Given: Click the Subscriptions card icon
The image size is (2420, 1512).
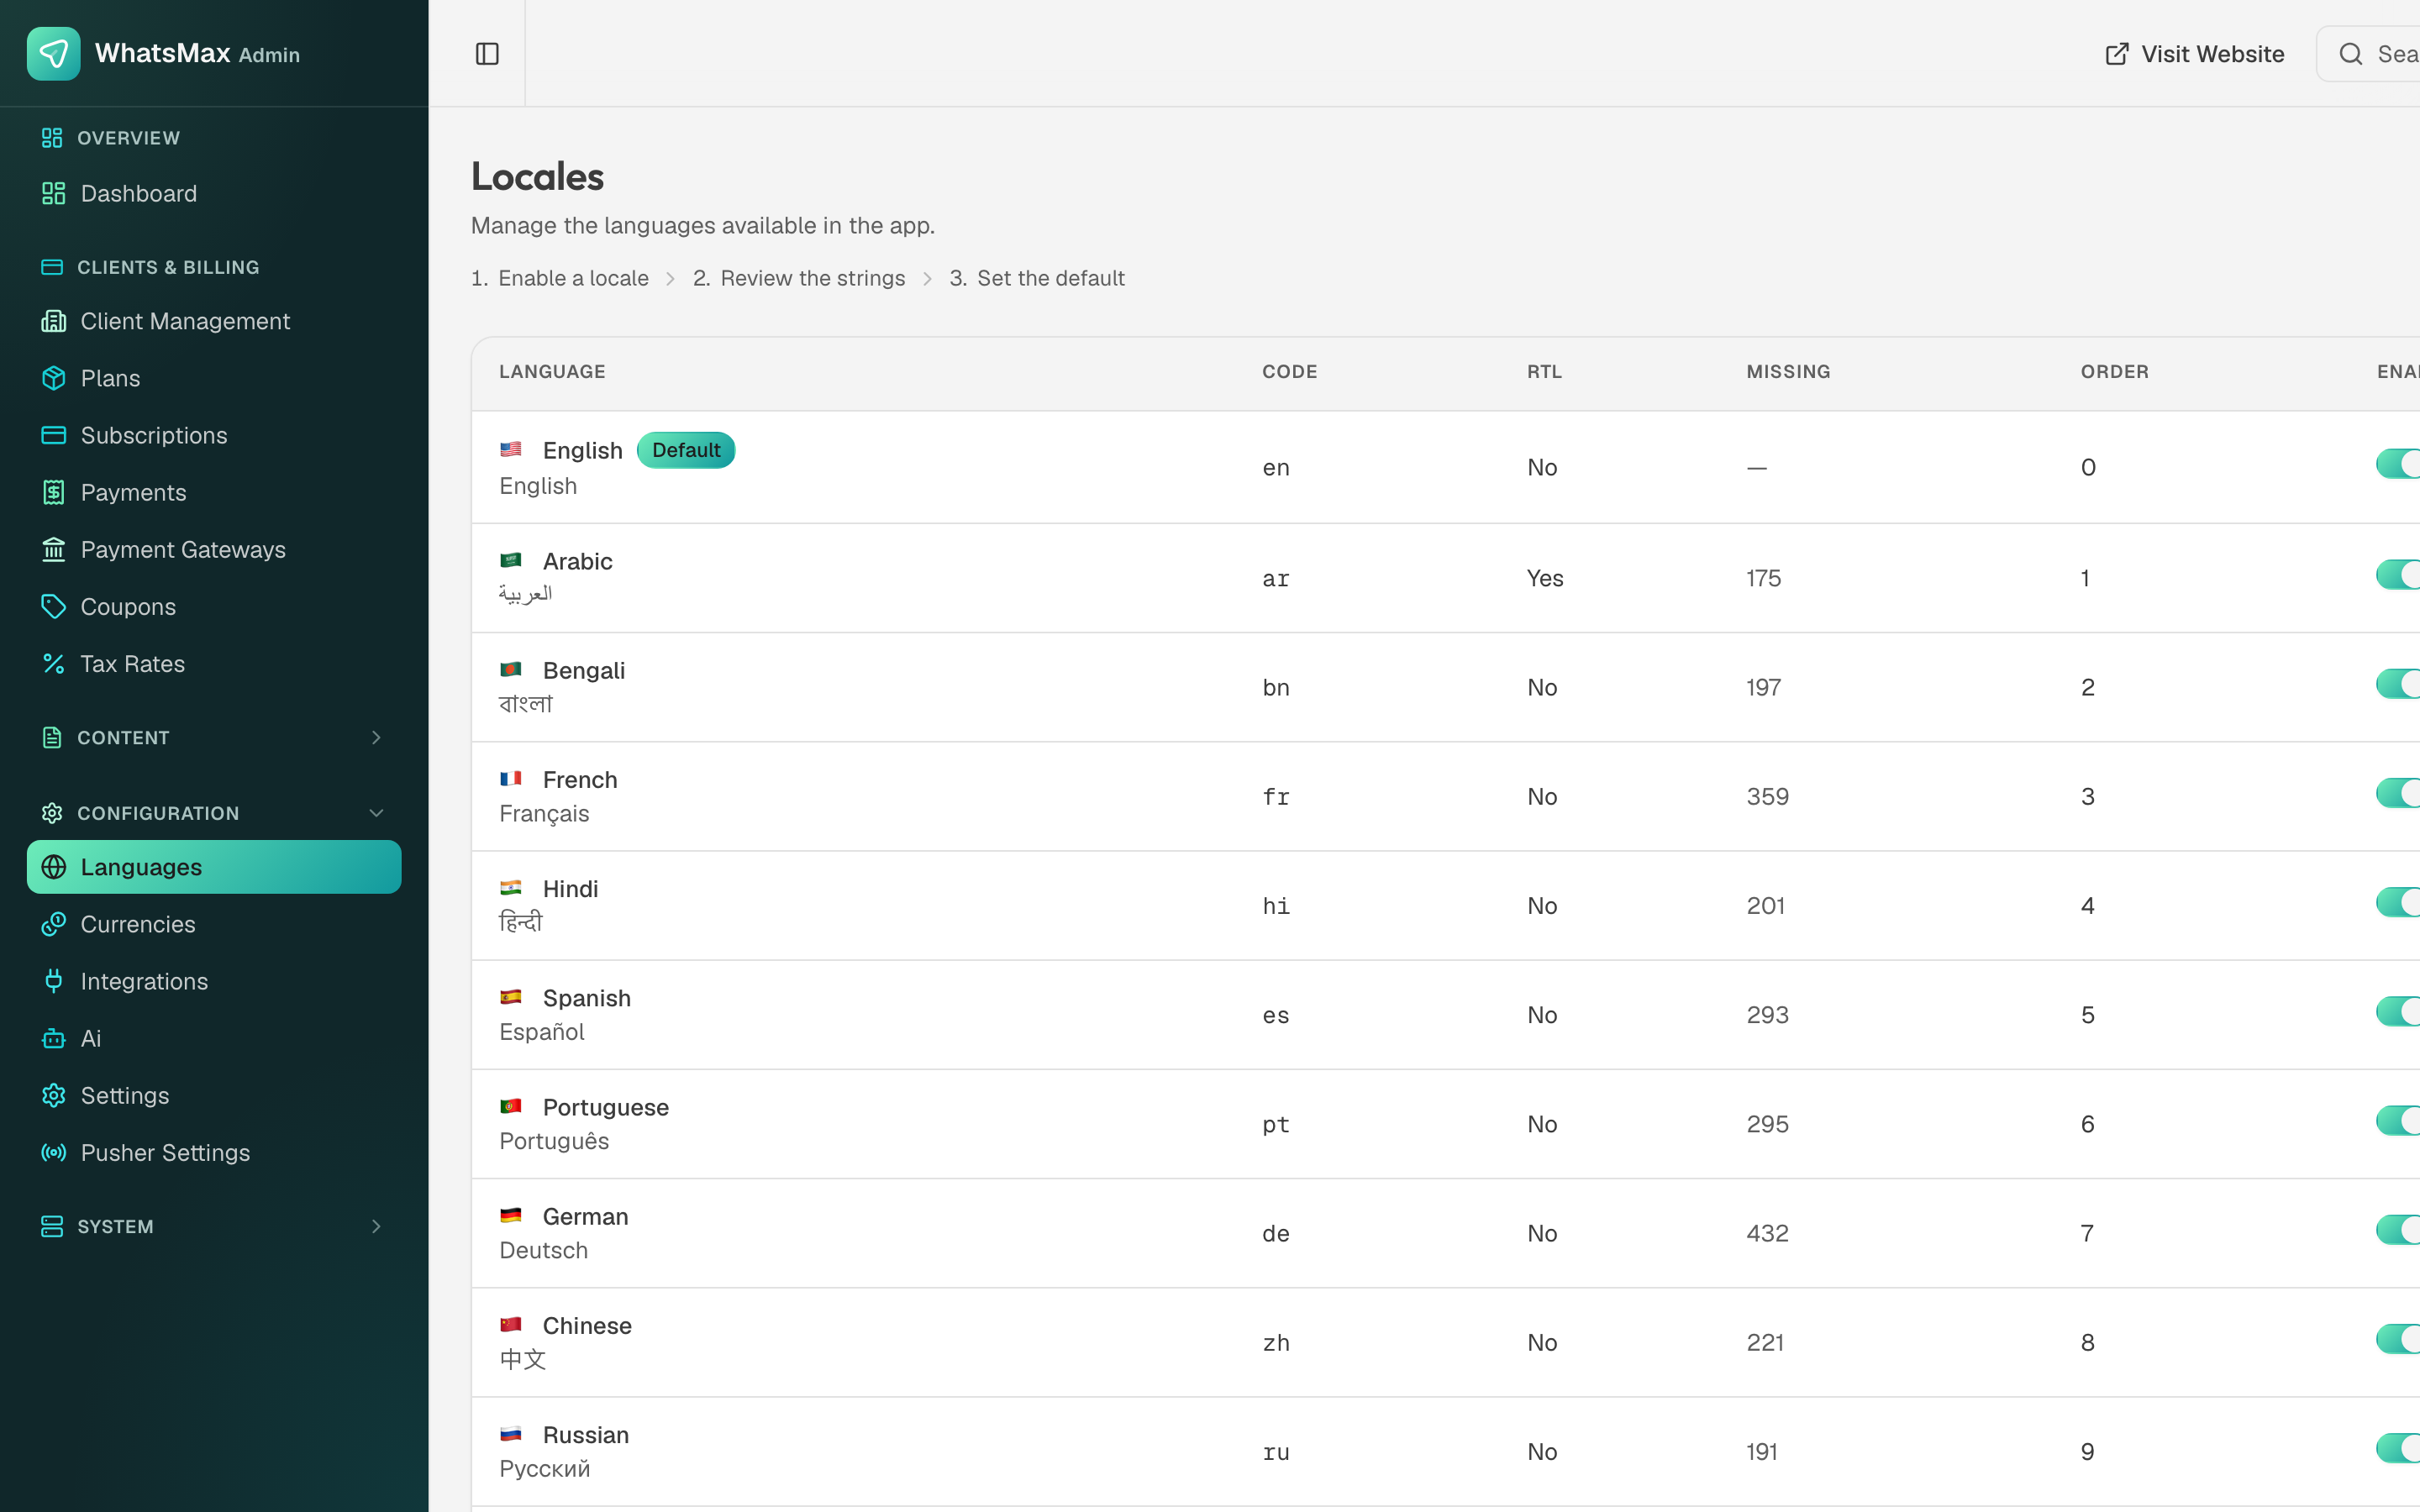Looking at the screenshot, I should [53, 435].
